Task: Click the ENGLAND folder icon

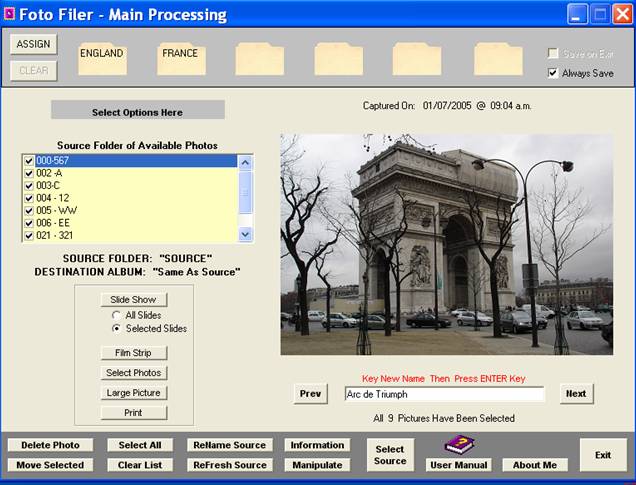Action: (x=101, y=58)
